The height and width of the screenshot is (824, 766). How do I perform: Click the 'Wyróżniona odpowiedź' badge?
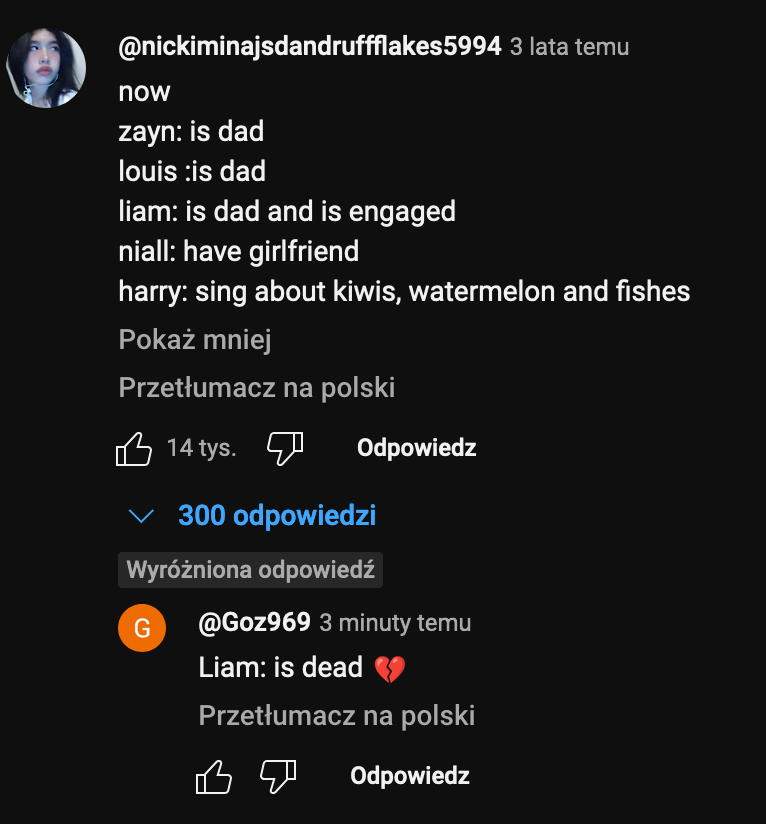pyautogui.click(x=250, y=571)
